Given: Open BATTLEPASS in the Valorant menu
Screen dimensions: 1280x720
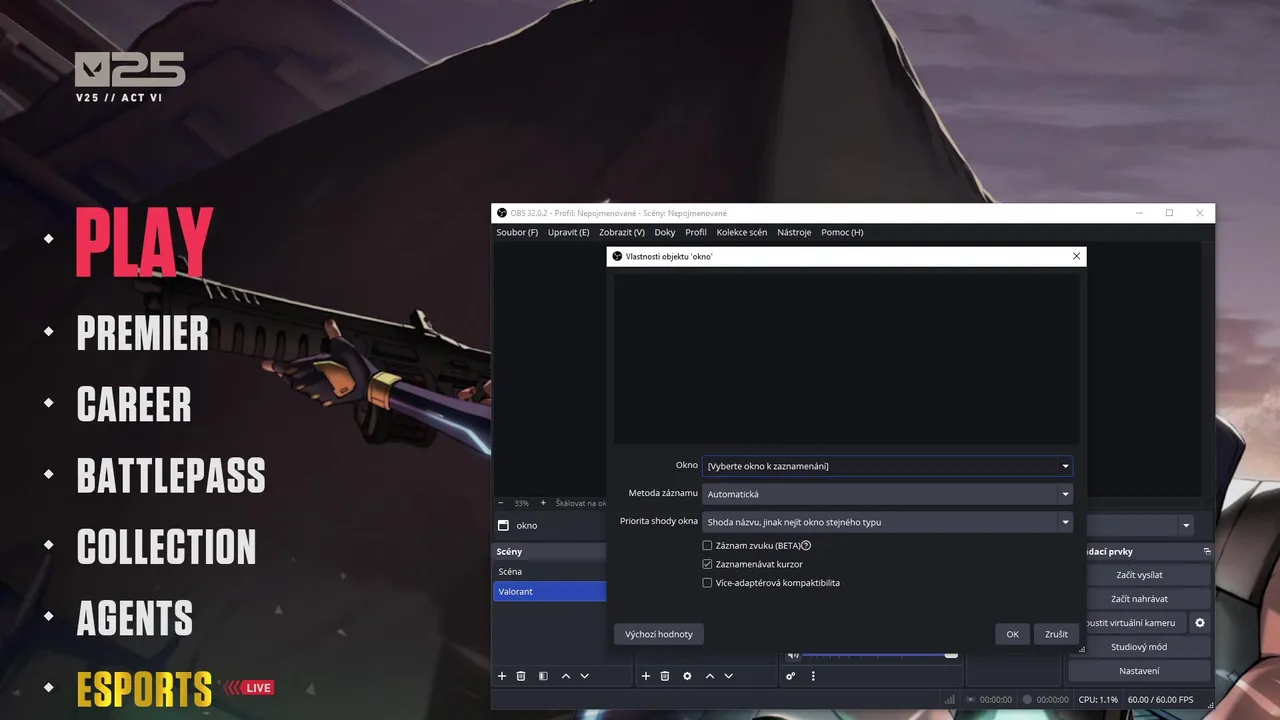Looking at the screenshot, I should click(171, 475).
